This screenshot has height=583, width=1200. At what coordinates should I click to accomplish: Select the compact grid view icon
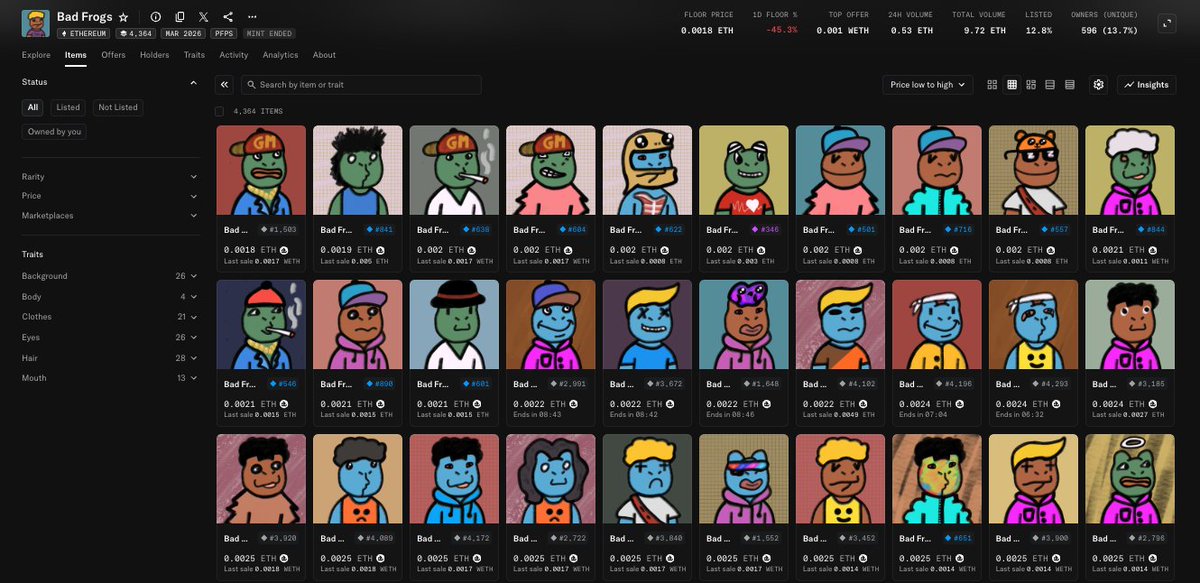[x=1012, y=85]
